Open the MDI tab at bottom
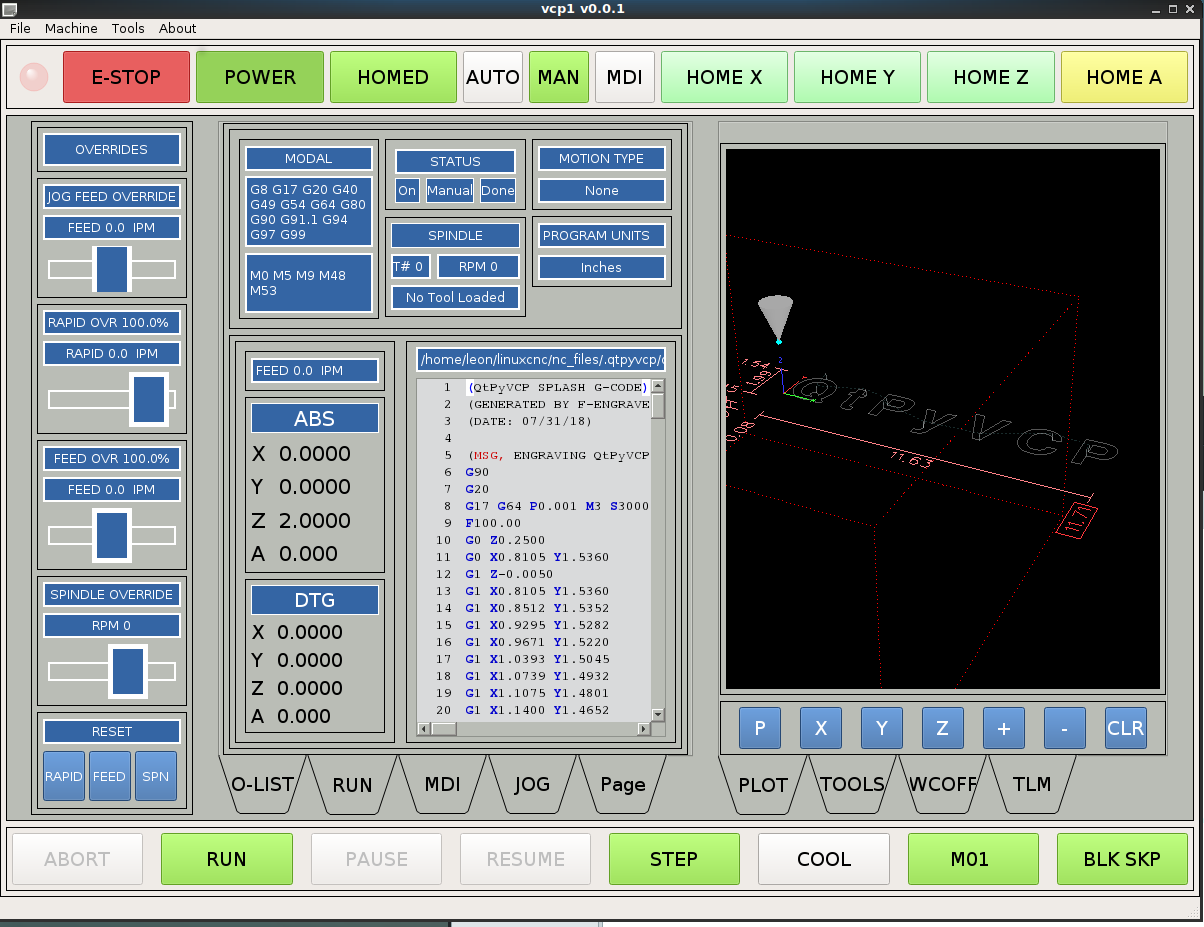The image size is (1204, 927). pos(442,784)
